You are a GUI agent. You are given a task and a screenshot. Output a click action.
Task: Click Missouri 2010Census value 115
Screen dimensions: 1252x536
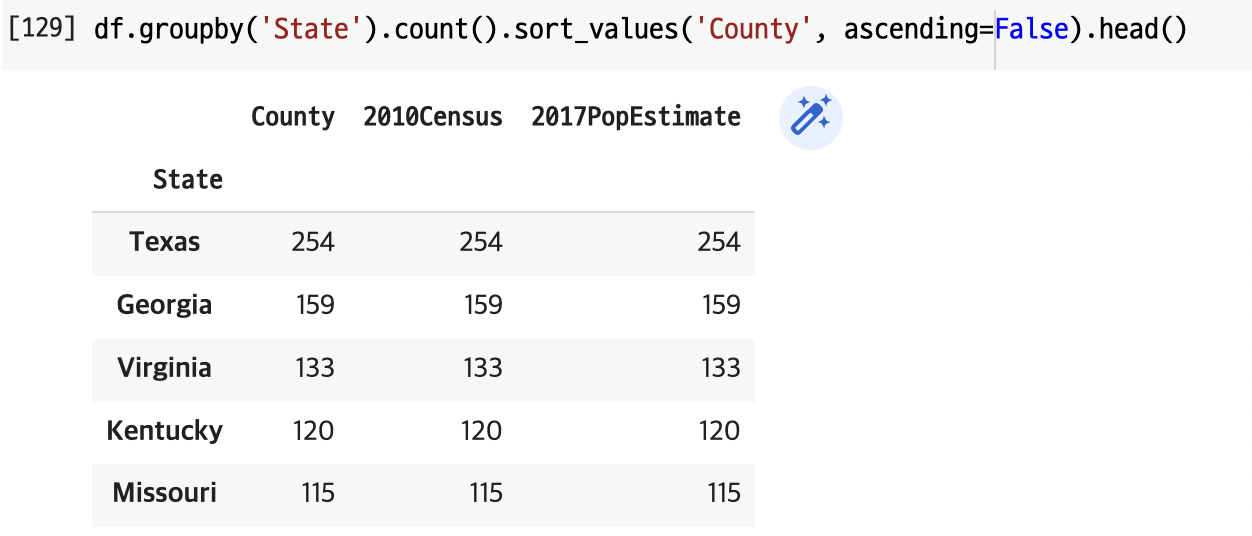pyautogui.click(x=486, y=493)
